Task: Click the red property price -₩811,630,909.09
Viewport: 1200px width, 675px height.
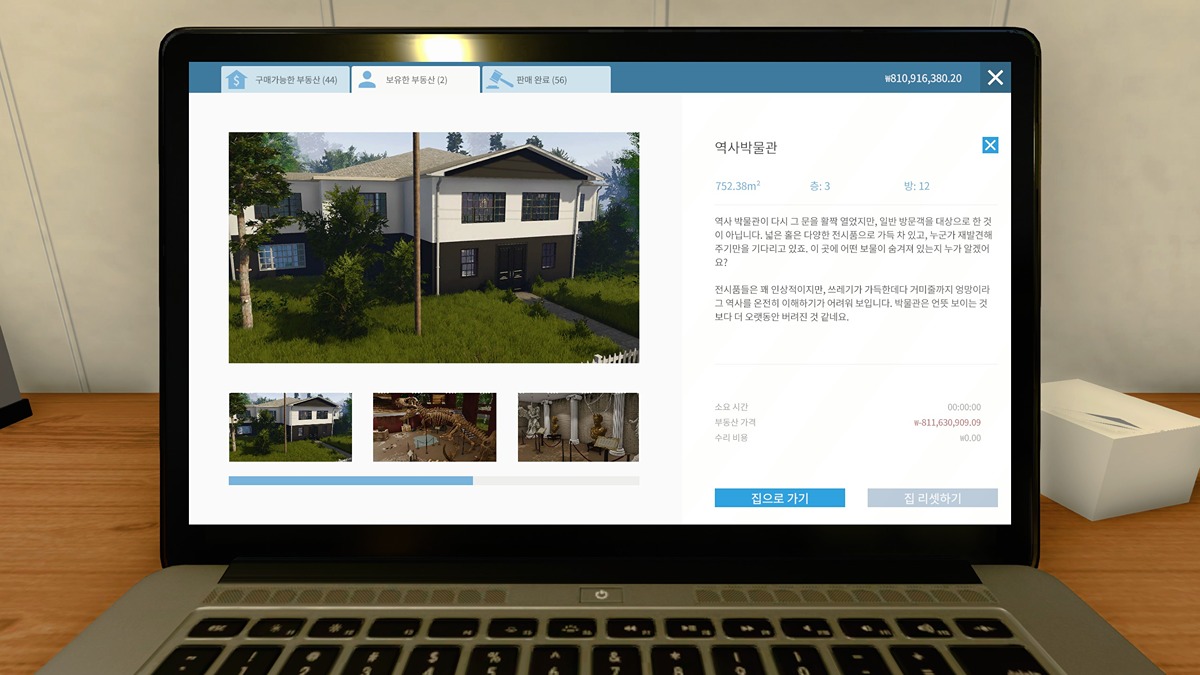Action: tap(946, 423)
